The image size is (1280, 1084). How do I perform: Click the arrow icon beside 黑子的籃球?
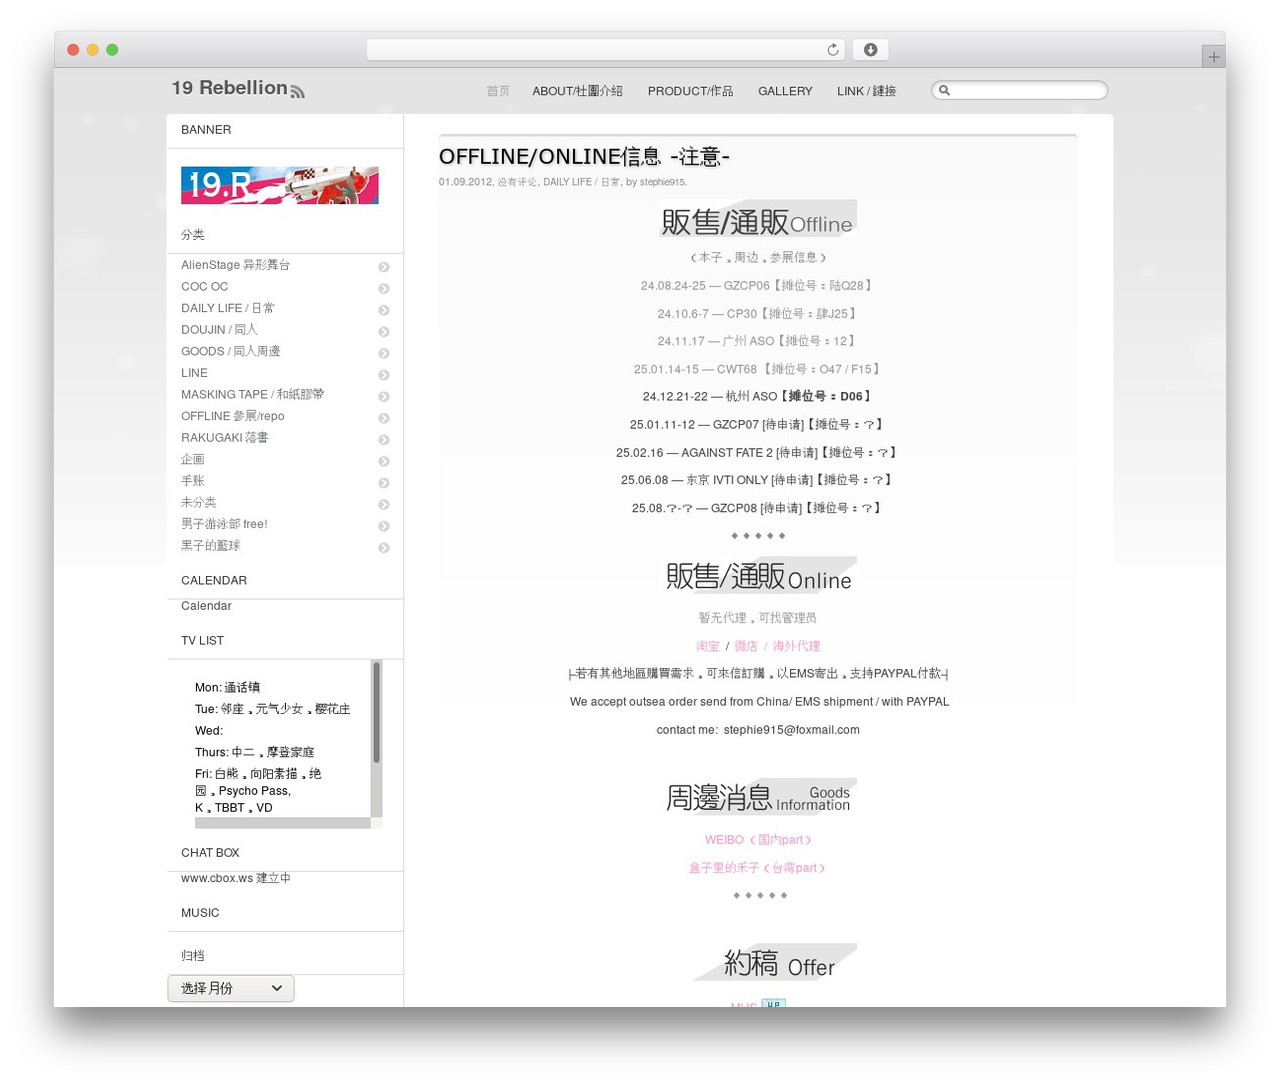tap(384, 548)
